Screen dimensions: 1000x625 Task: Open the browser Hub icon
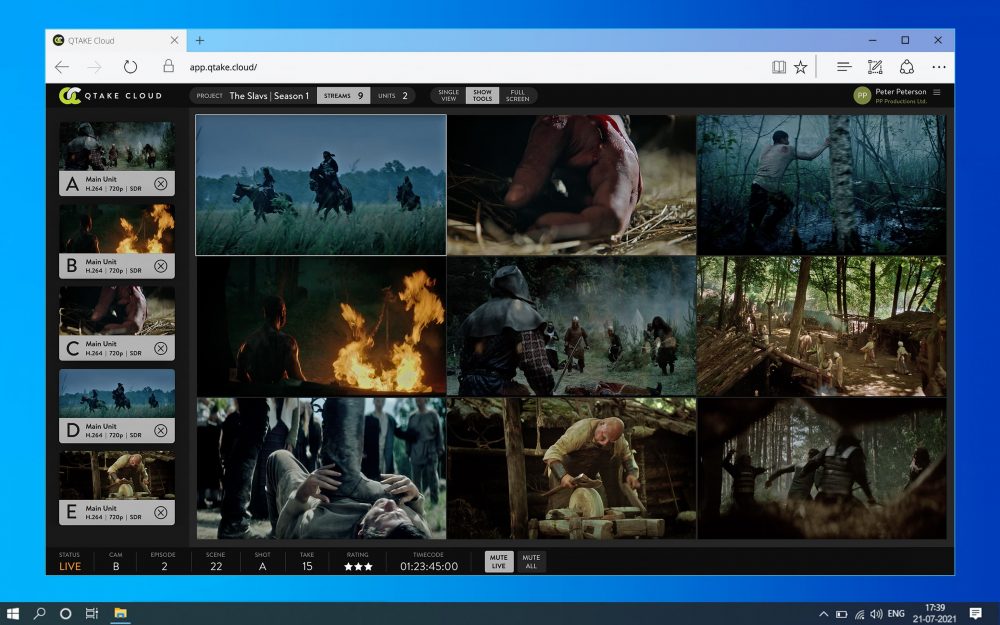pyautogui.click(x=844, y=67)
